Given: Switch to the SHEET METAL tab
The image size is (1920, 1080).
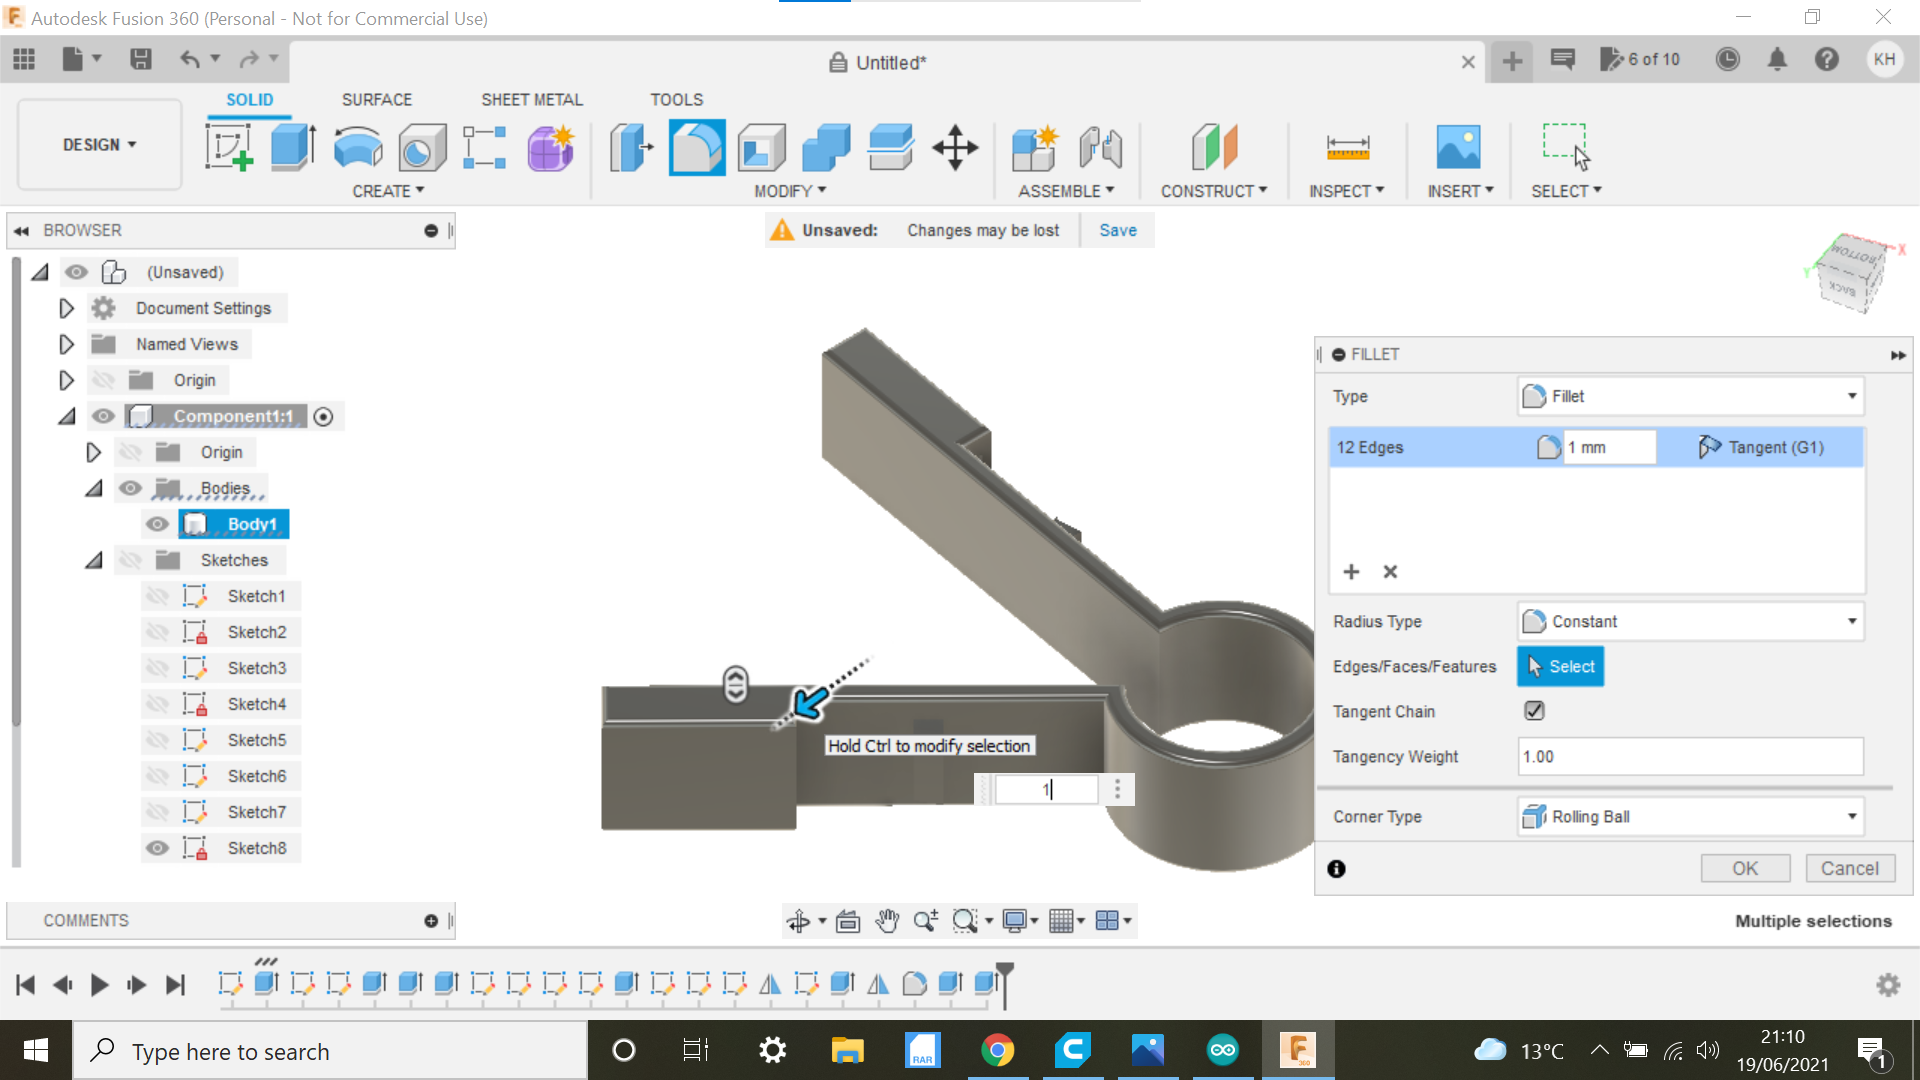Looking at the screenshot, I should coord(531,99).
